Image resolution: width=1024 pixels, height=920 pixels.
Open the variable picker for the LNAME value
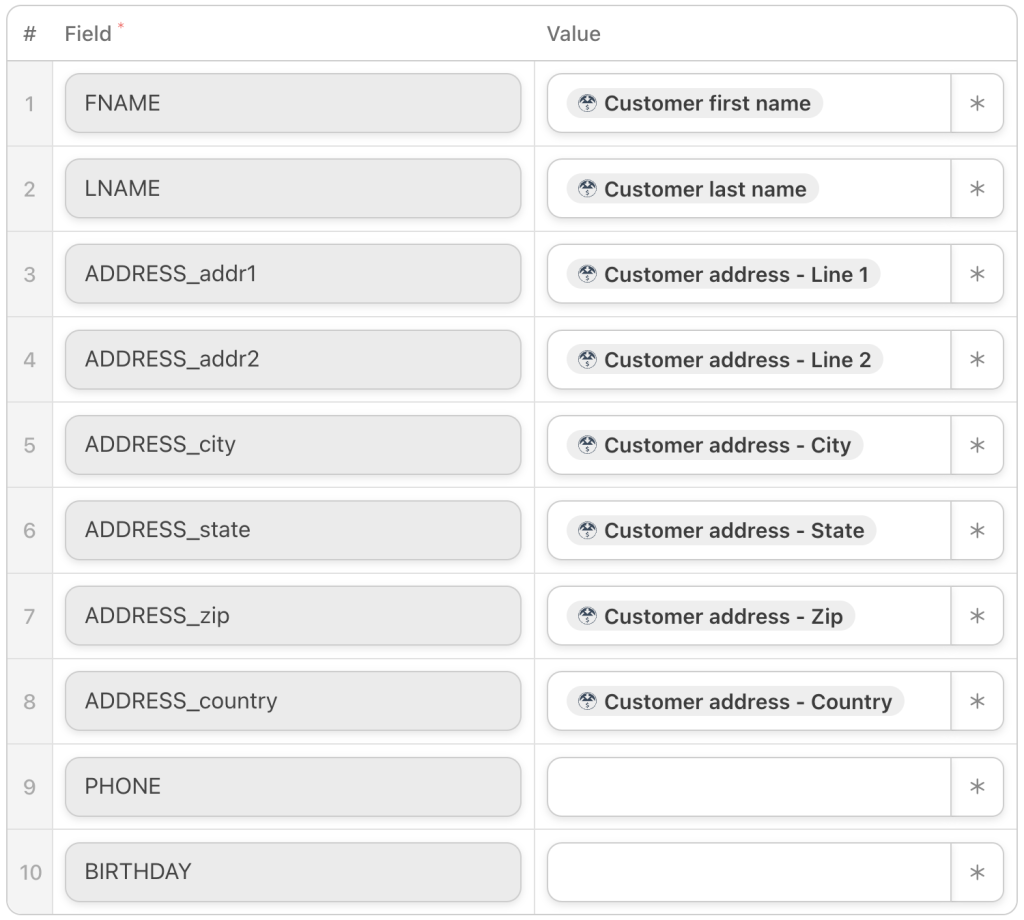click(978, 189)
